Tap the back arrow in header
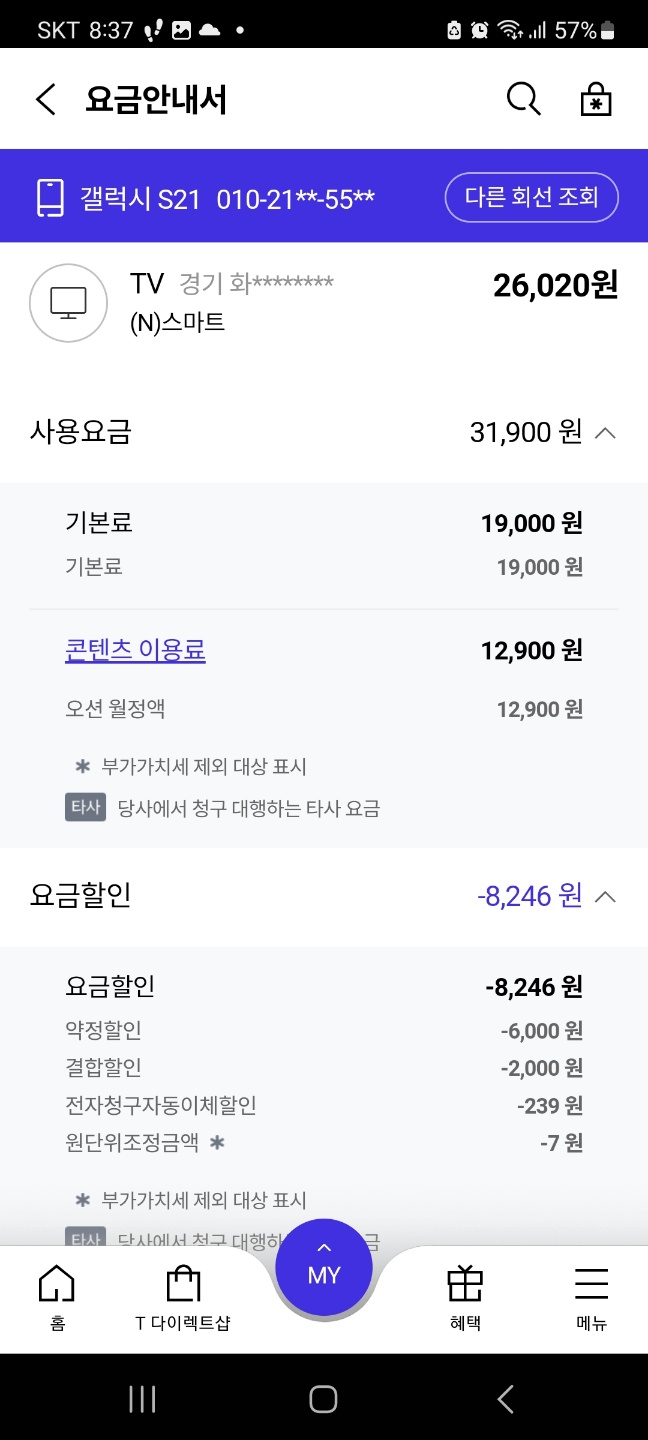 [45, 100]
